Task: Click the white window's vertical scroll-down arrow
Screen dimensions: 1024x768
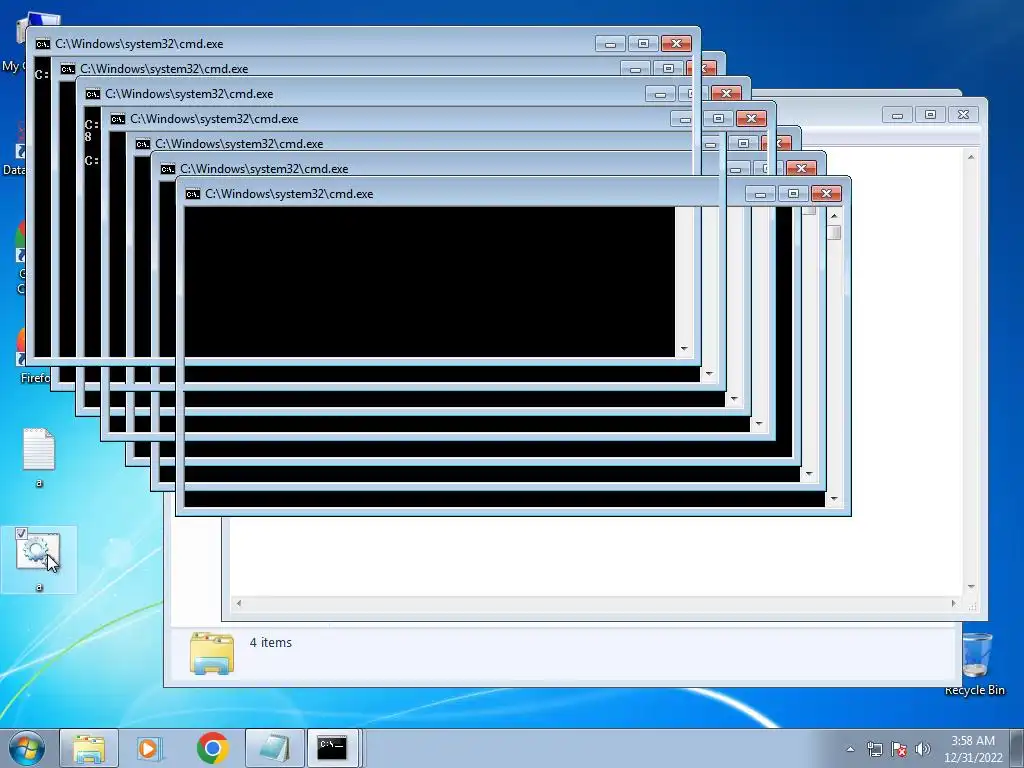Action: (971, 587)
